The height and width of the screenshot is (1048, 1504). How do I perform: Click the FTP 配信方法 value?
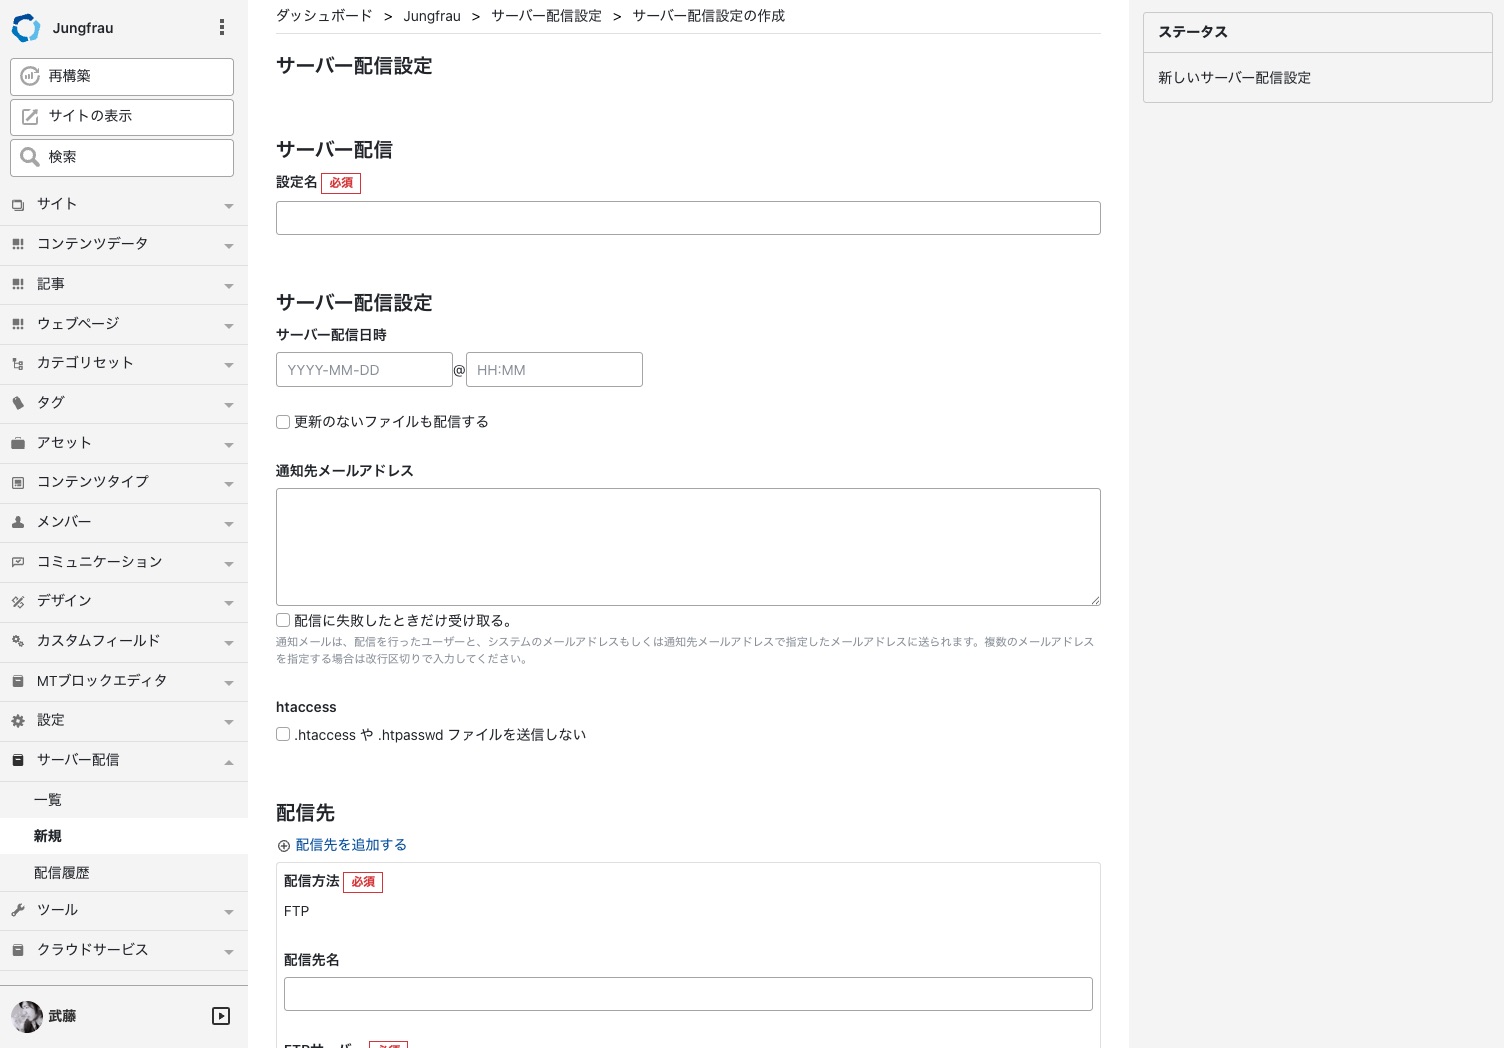click(x=297, y=911)
